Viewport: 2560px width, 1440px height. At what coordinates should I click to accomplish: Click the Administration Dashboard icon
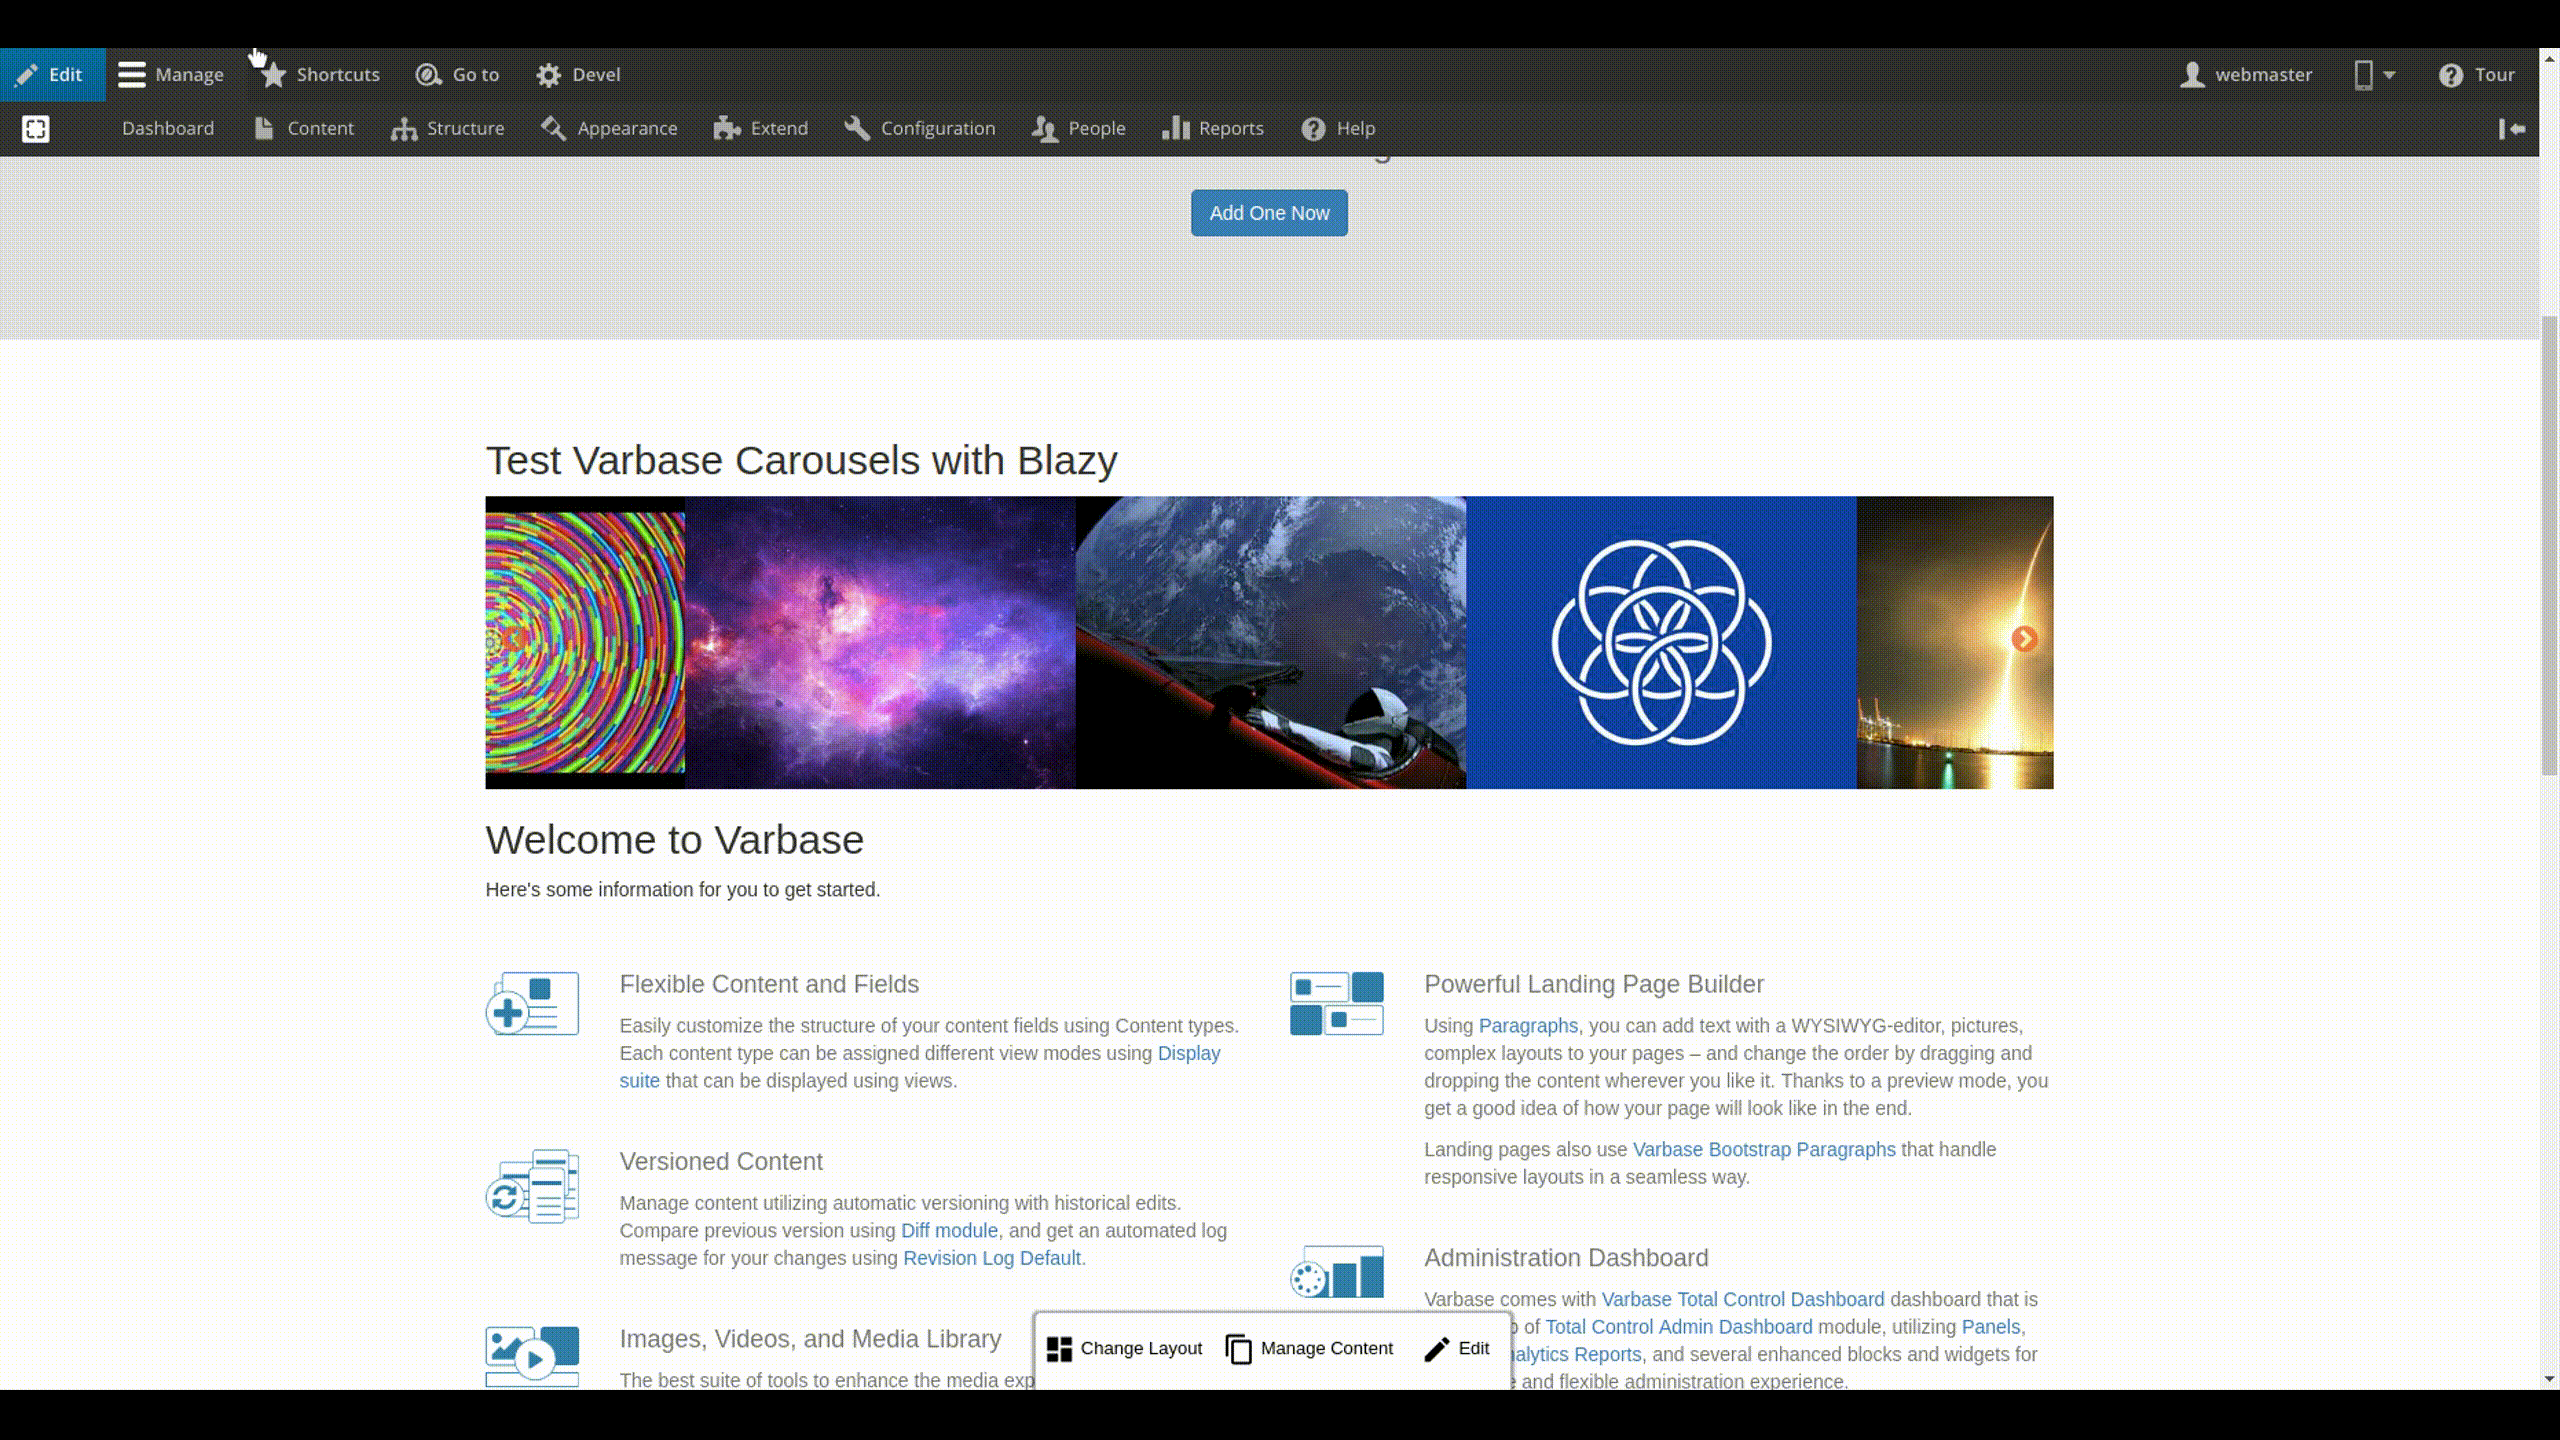pyautogui.click(x=1337, y=1271)
